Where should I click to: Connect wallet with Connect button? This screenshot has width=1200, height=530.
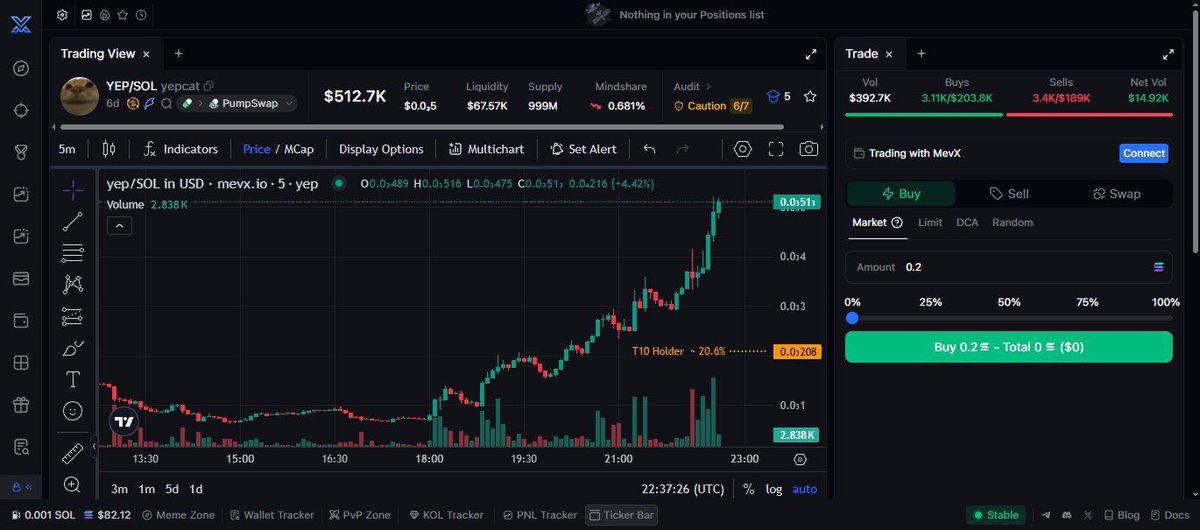[1144, 153]
